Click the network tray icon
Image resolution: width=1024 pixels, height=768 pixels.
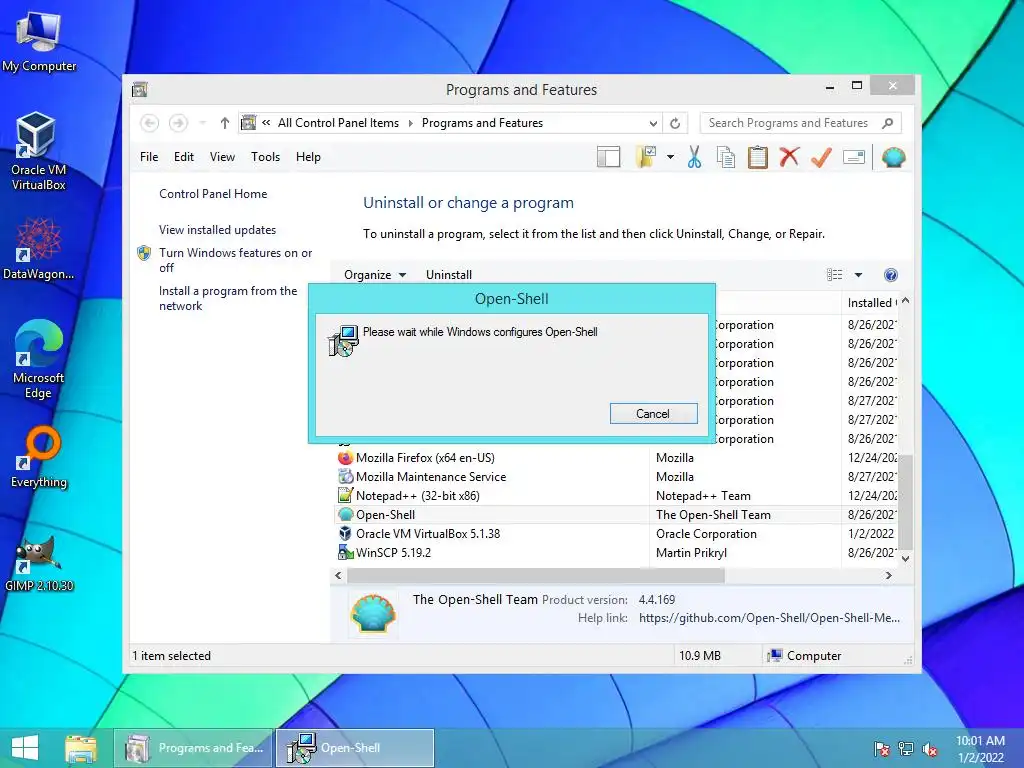tap(906, 748)
